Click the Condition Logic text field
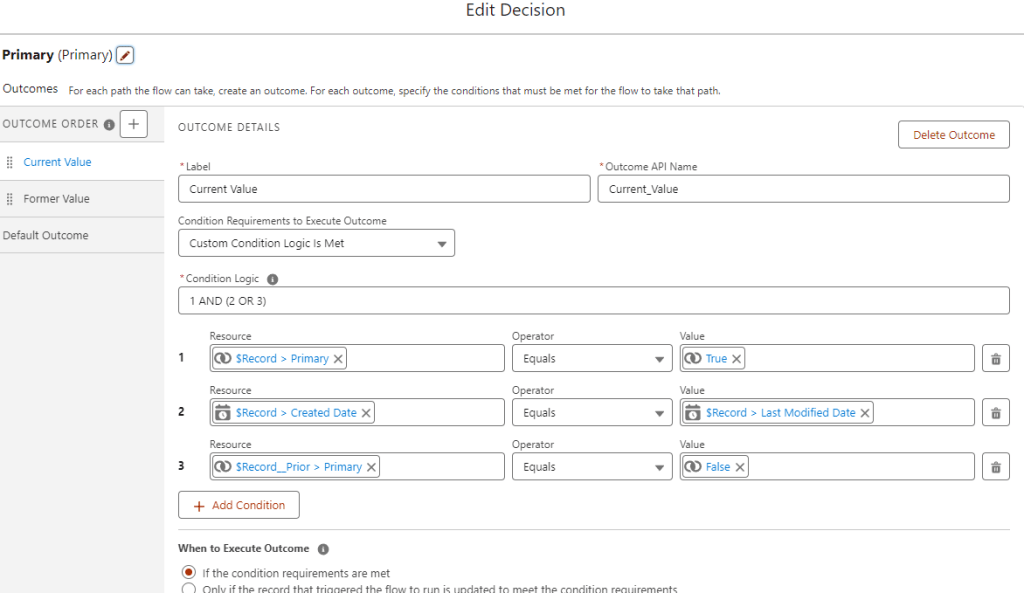This screenshot has width=1024, height=593. click(593, 301)
